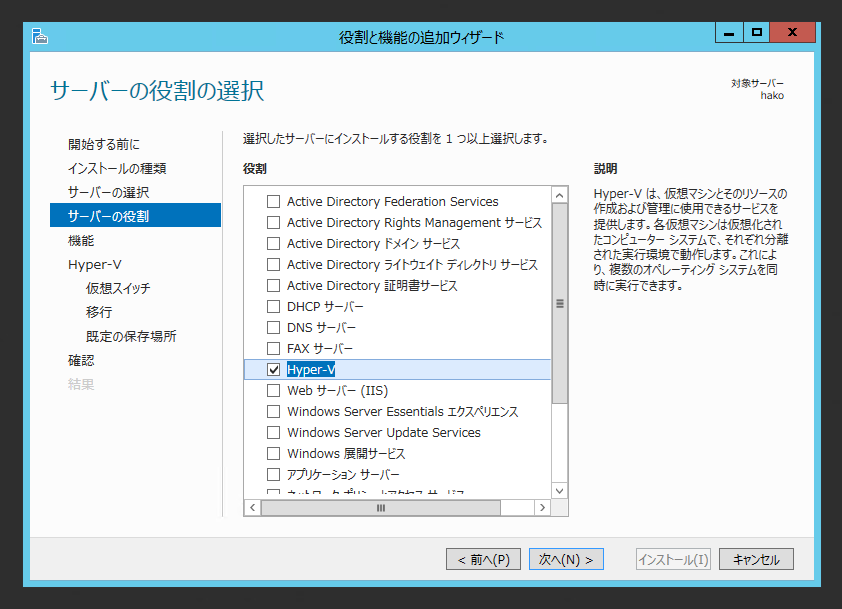Viewport: 842px width, 609px height.
Task: Select DHCP サーバー role label
Action: coord(325,306)
